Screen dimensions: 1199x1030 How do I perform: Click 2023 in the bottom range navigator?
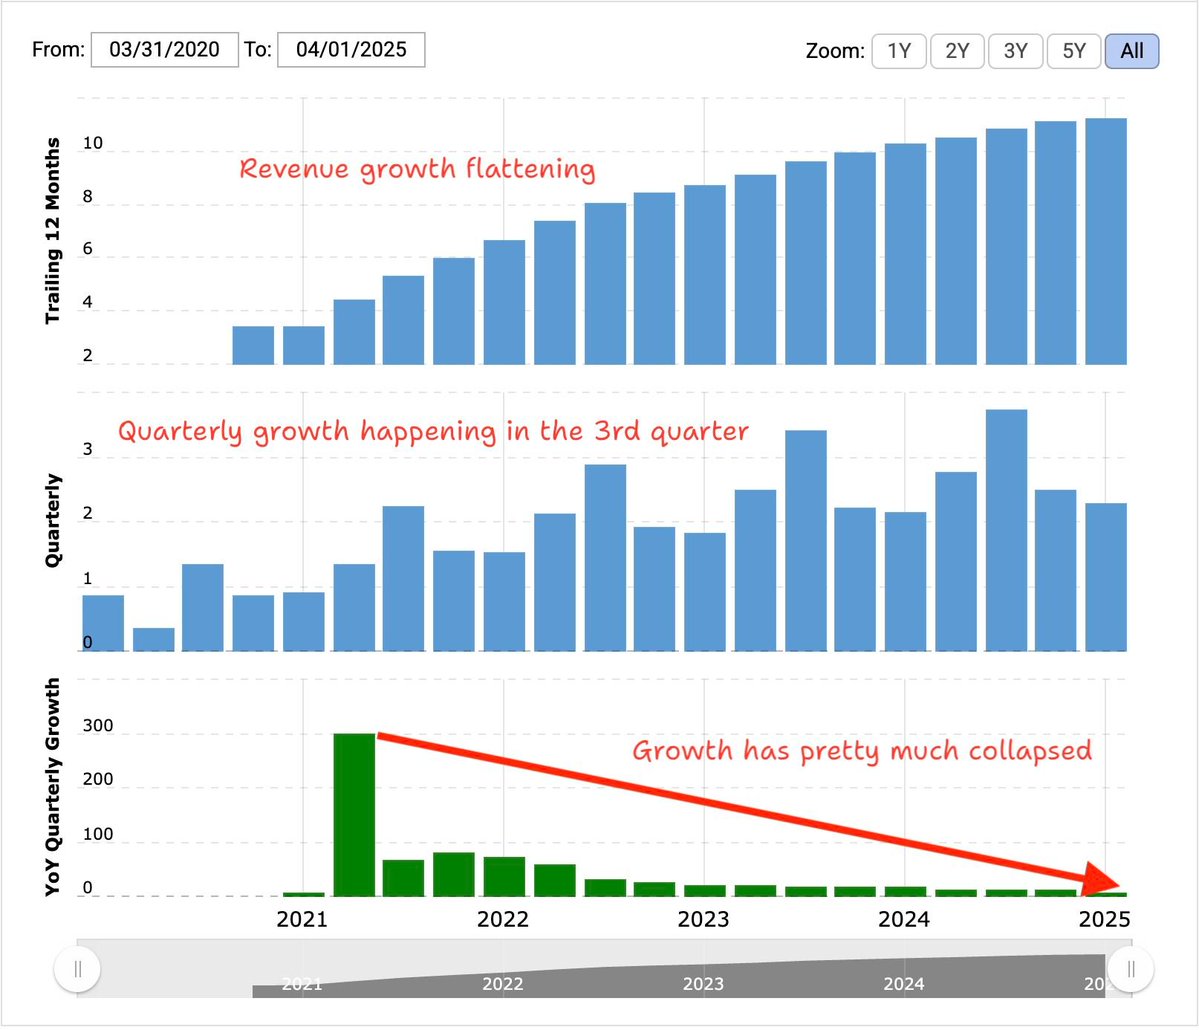[703, 984]
